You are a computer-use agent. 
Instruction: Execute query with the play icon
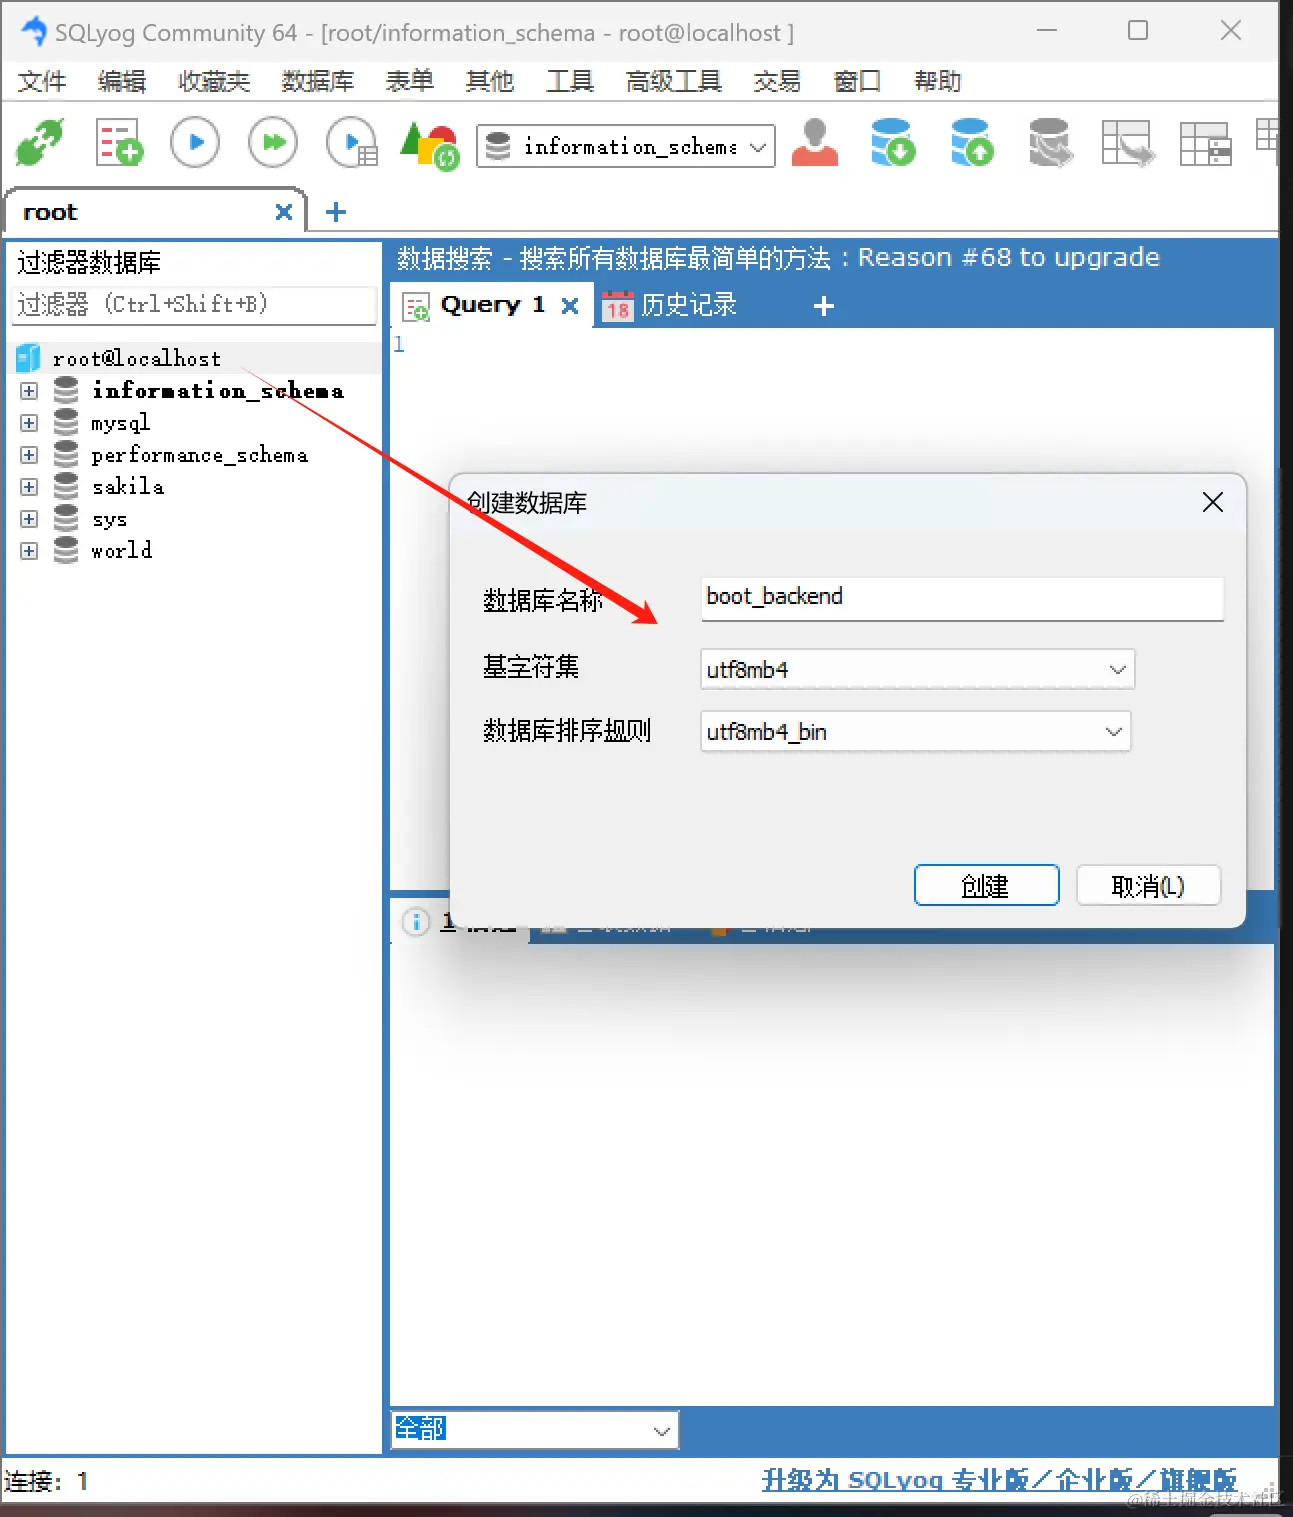(x=195, y=143)
